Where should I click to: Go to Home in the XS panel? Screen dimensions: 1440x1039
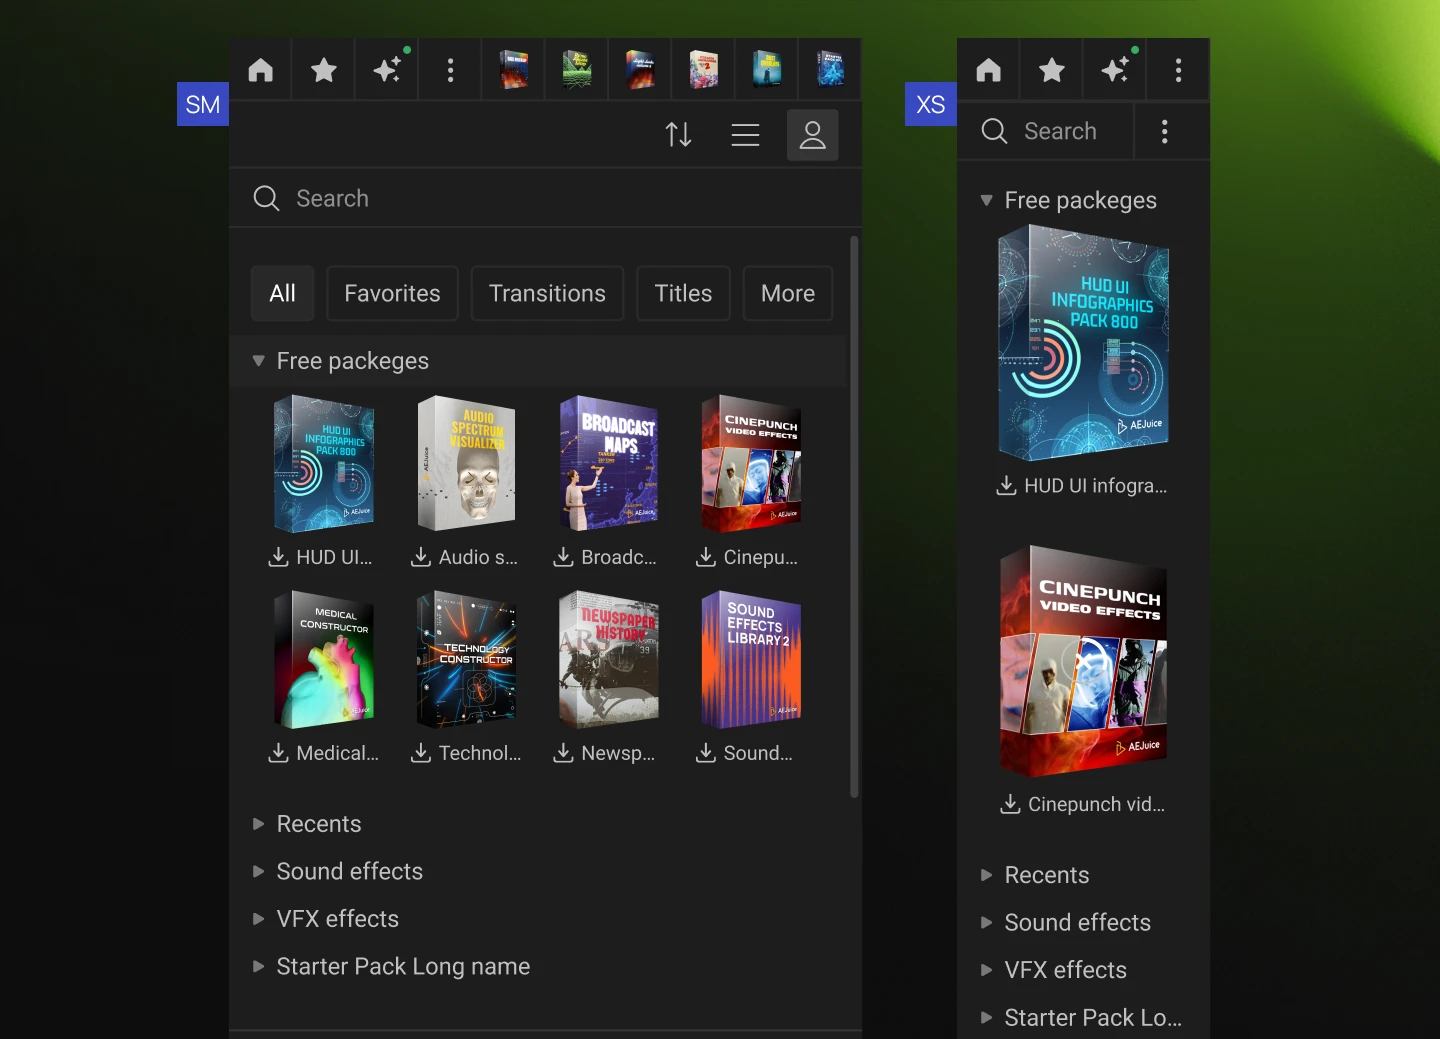(989, 70)
